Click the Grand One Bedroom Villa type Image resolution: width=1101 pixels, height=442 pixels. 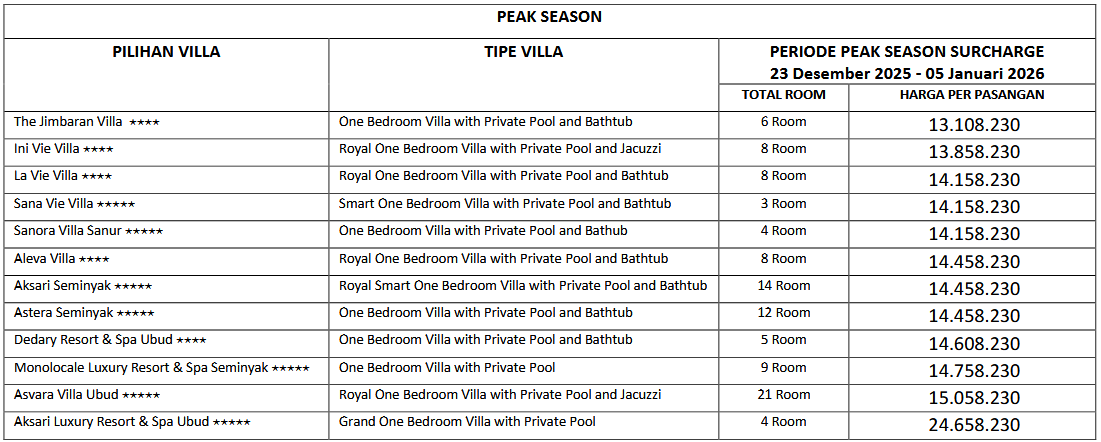coord(467,422)
